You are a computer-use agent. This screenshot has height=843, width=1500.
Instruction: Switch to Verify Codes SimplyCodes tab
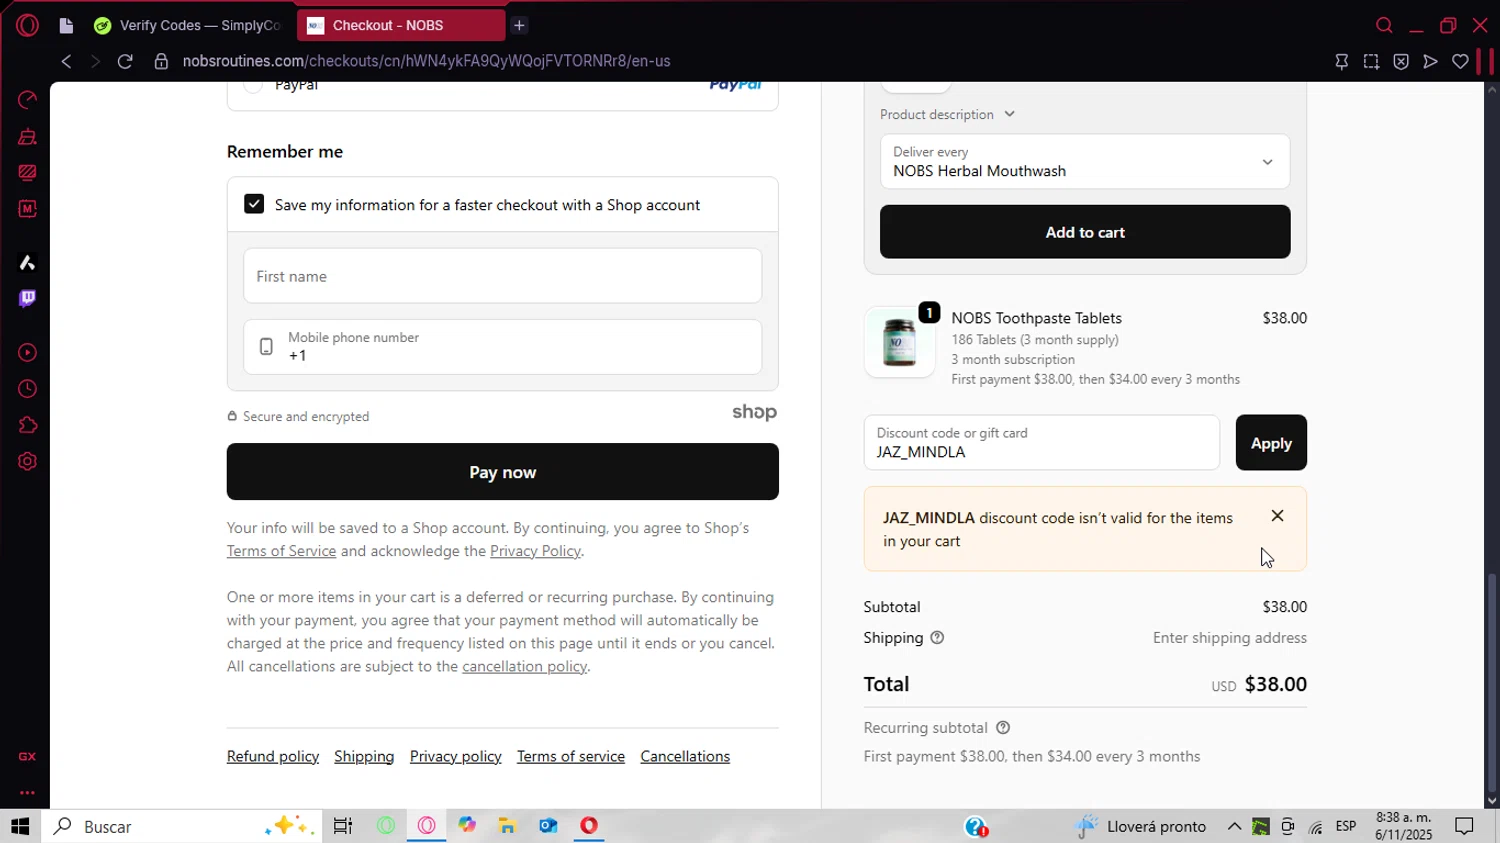click(x=188, y=25)
